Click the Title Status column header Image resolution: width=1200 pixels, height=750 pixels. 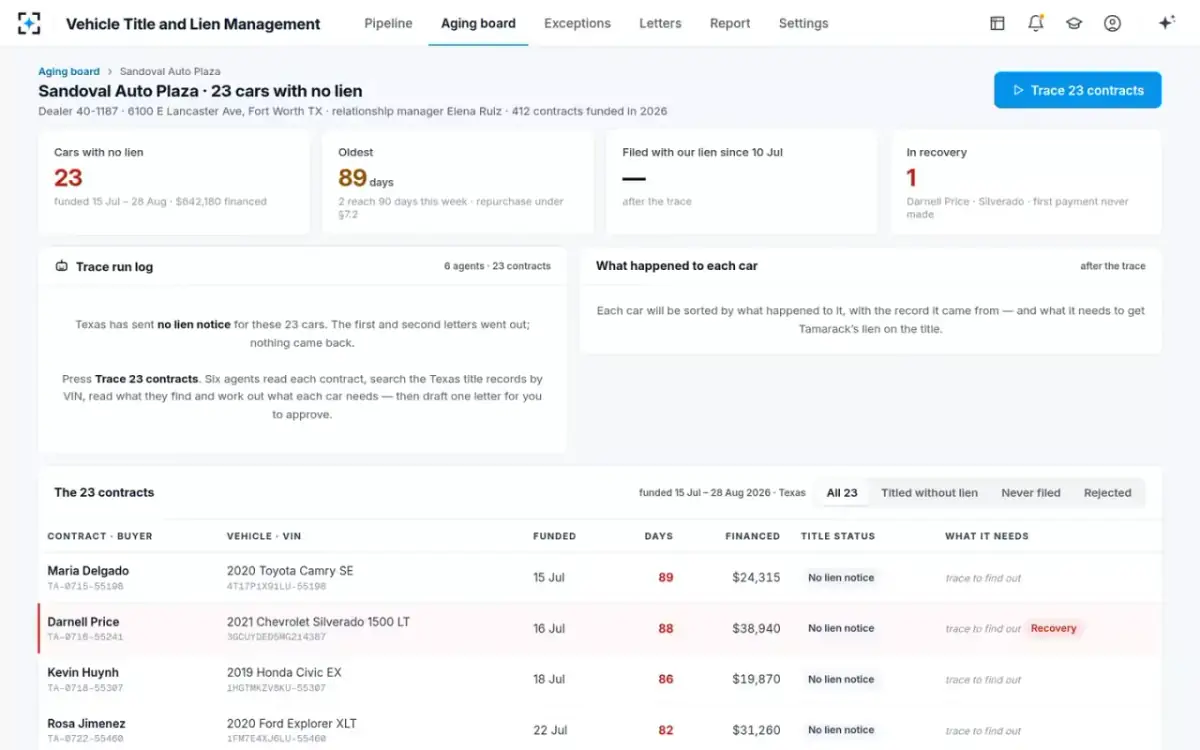coord(838,537)
